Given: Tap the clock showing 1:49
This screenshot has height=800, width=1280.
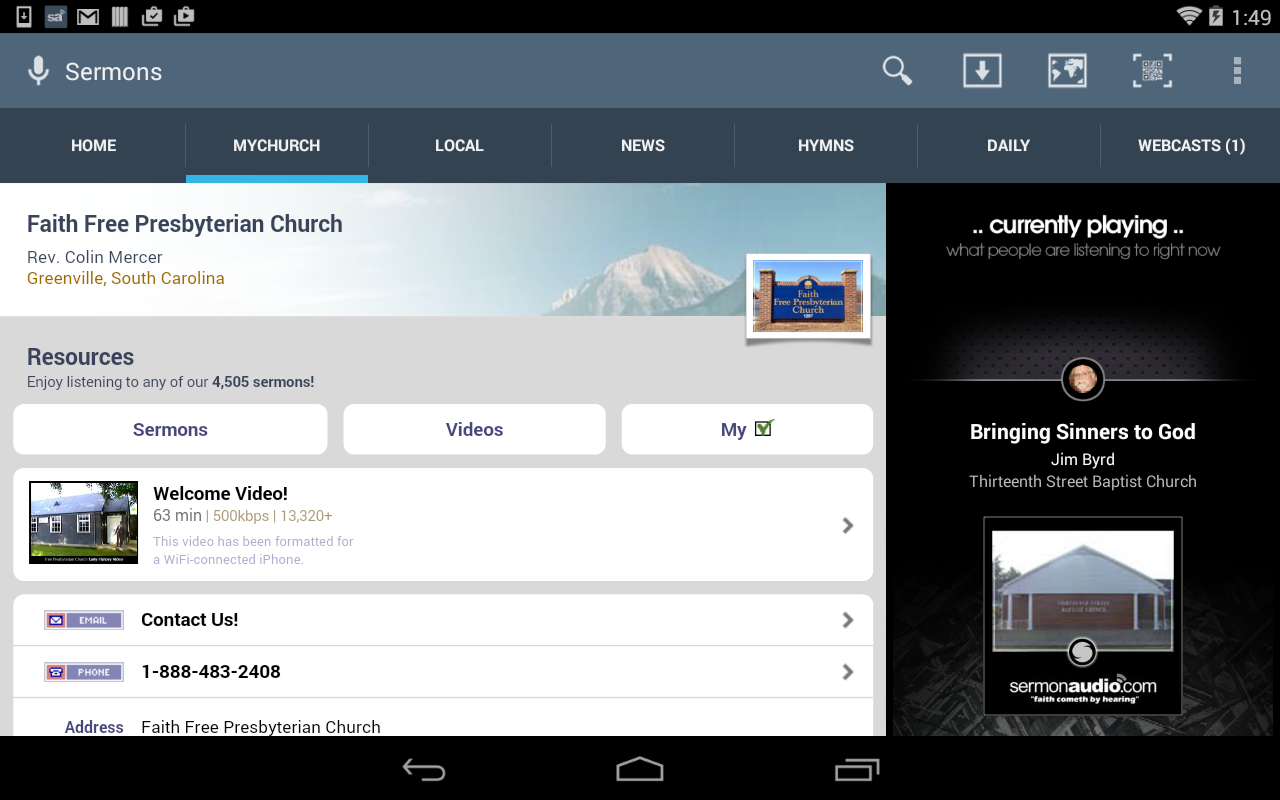Looking at the screenshot, I should pyautogui.click(x=1251, y=17).
